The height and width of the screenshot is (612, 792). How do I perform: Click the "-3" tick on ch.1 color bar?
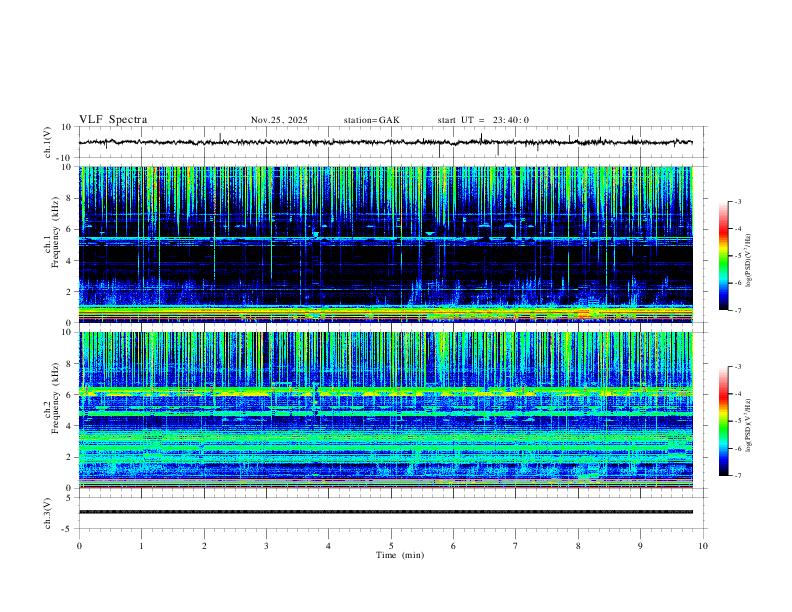coord(737,201)
